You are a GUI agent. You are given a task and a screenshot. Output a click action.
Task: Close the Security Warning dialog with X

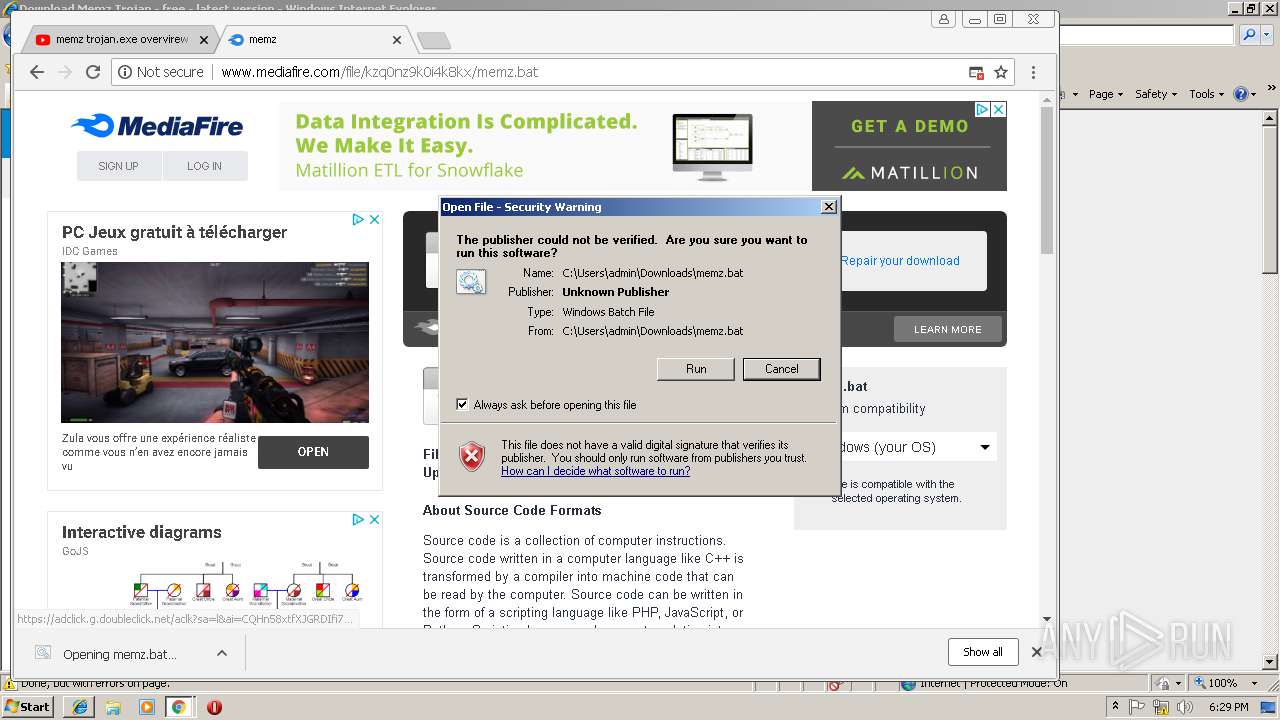tap(828, 207)
